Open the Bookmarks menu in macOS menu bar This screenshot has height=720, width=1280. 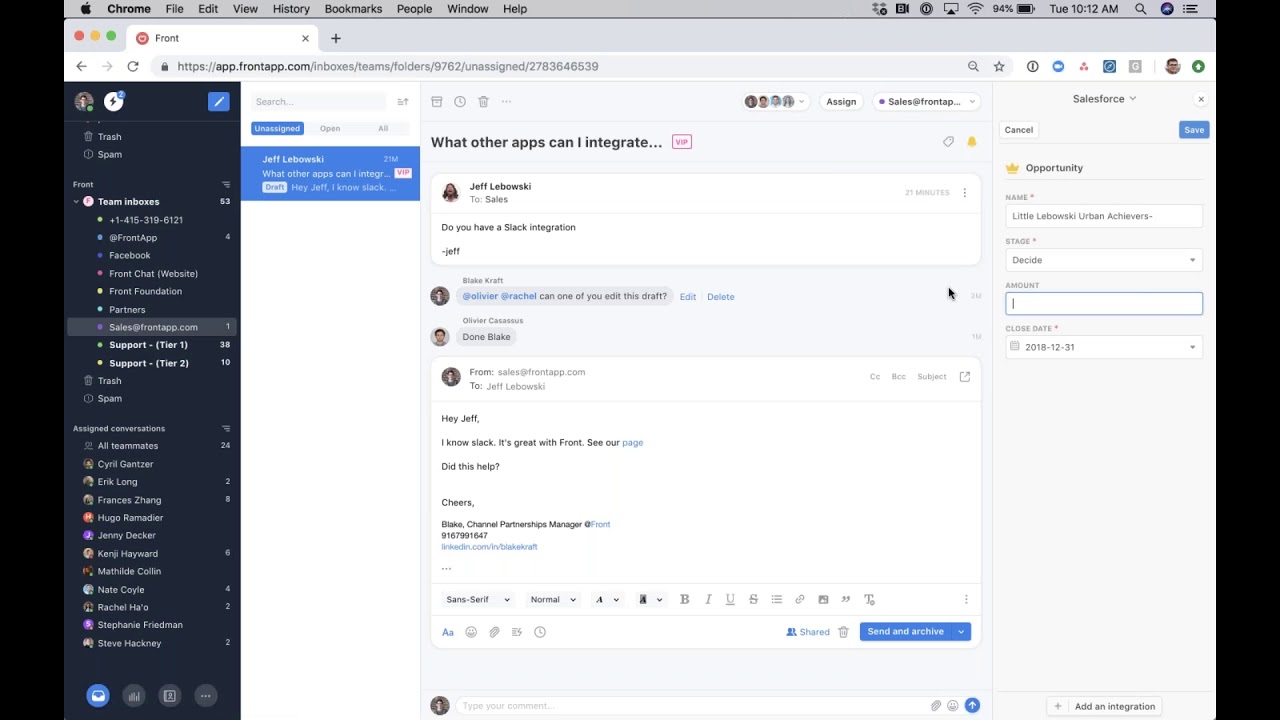coord(353,9)
